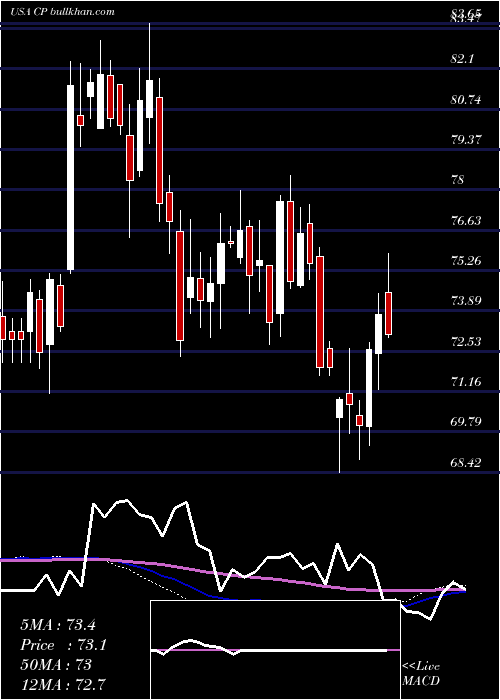Select the 79.37 price axis label

(466, 139)
